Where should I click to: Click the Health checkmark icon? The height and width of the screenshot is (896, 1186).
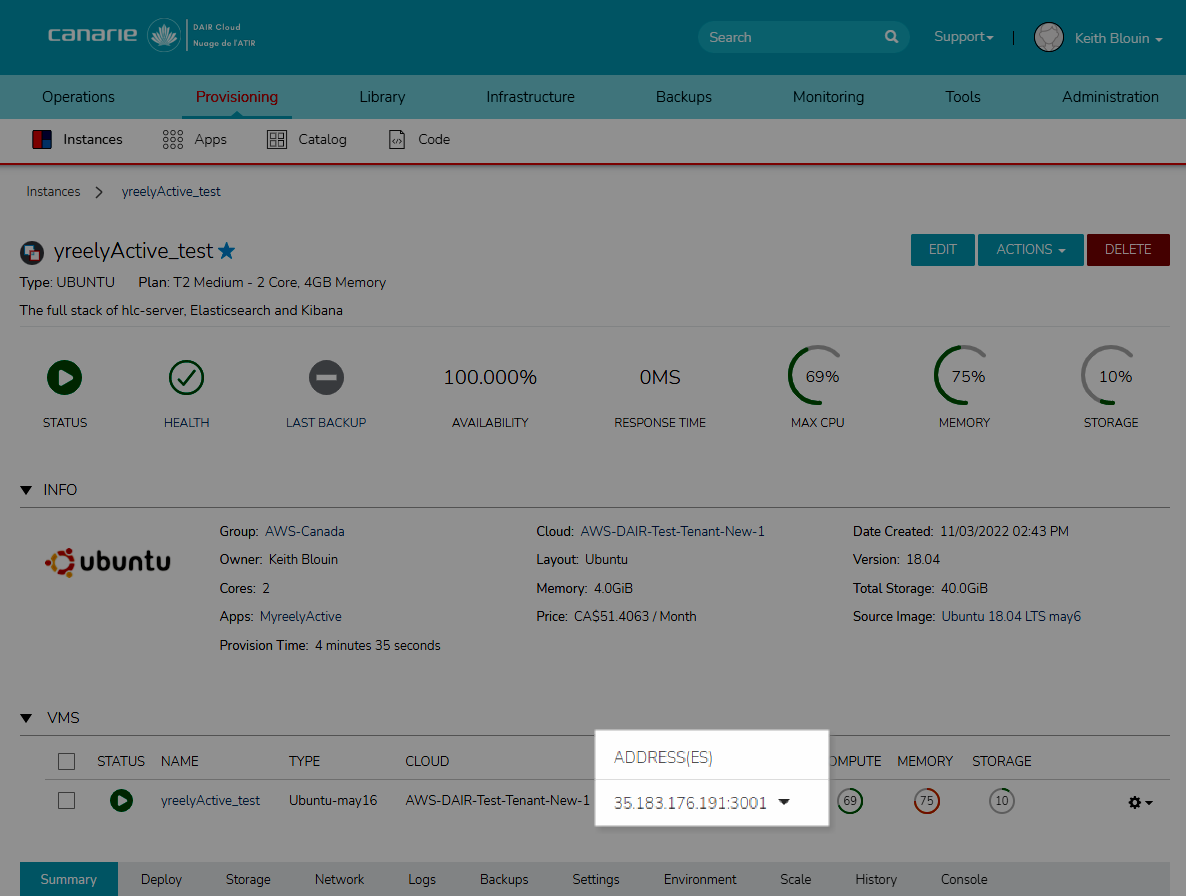(x=186, y=378)
